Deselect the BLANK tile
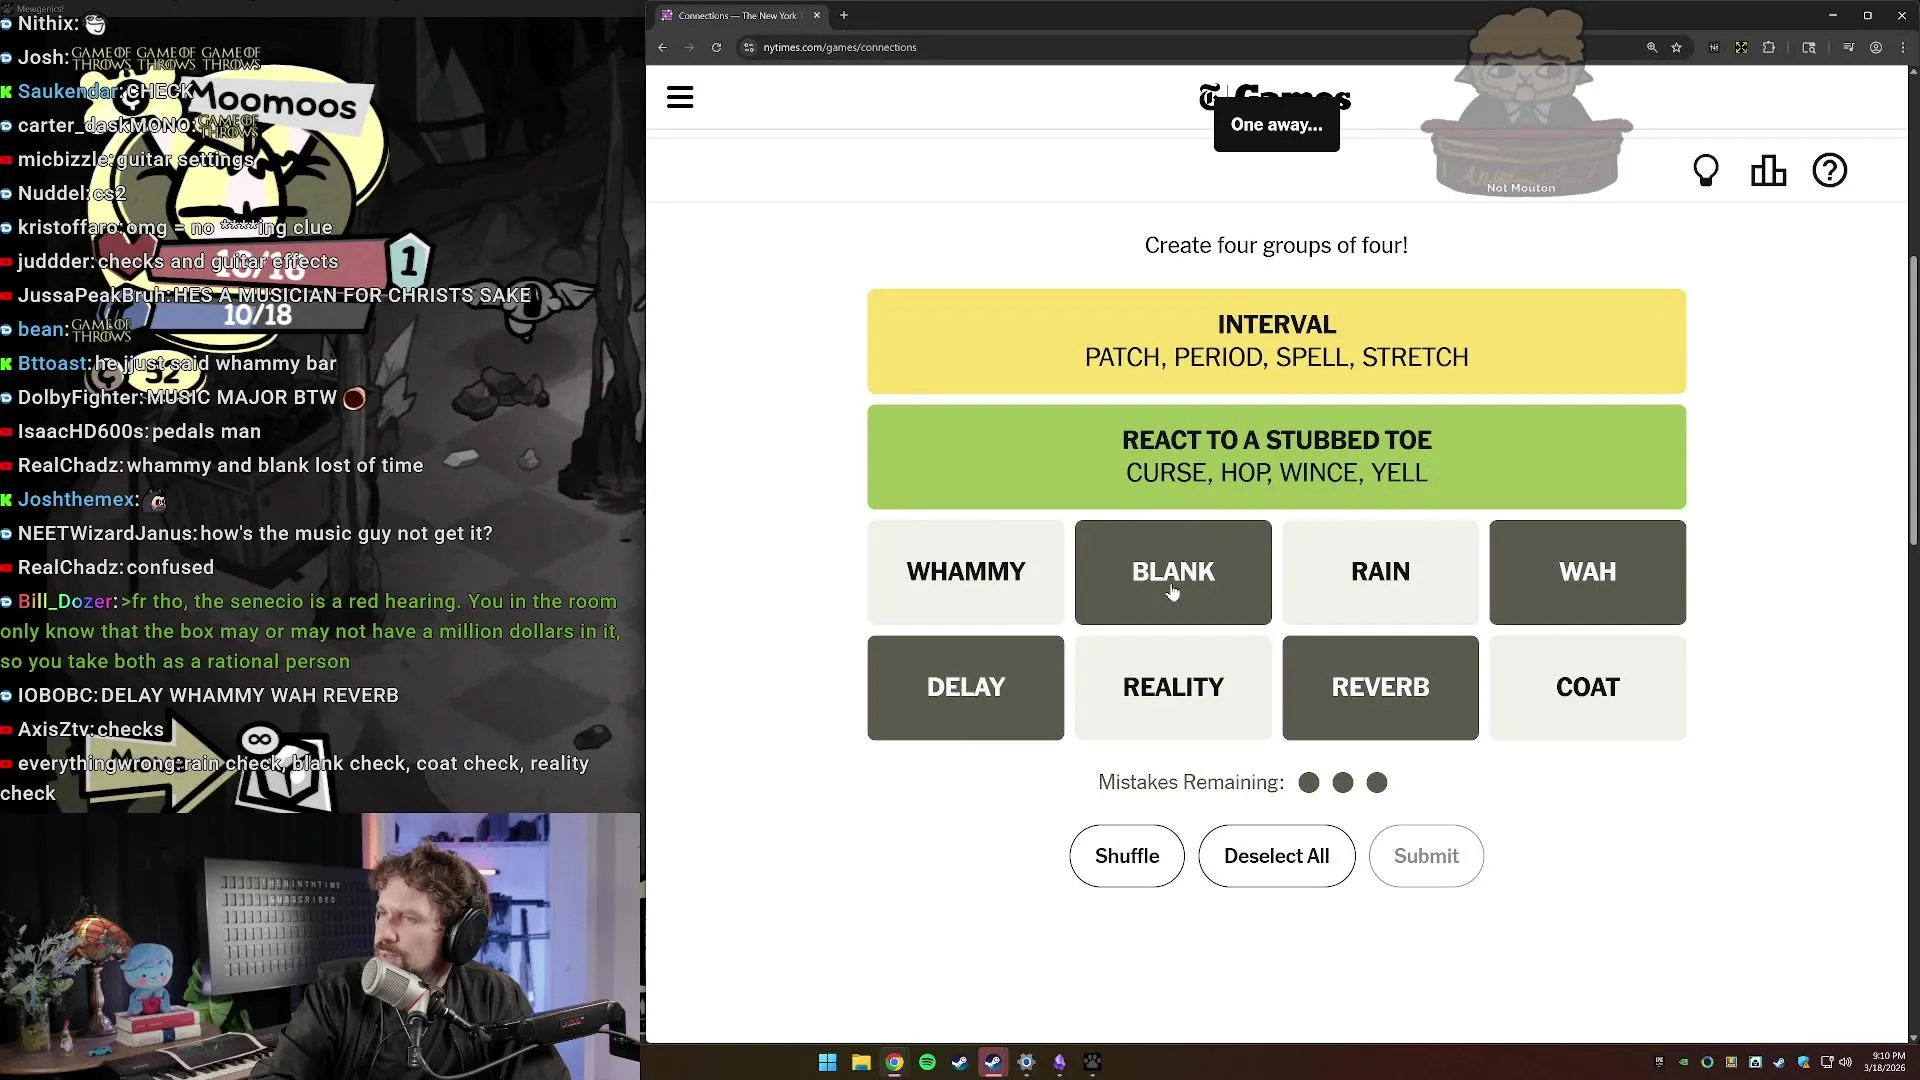 pyautogui.click(x=1172, y=572)
